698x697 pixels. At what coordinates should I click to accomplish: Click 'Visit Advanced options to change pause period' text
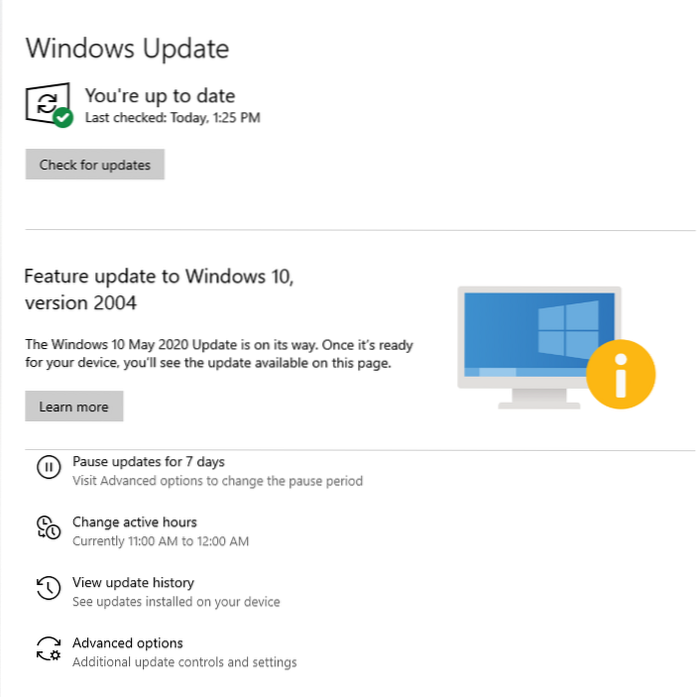pyautogui.click(x=218, y=481)
